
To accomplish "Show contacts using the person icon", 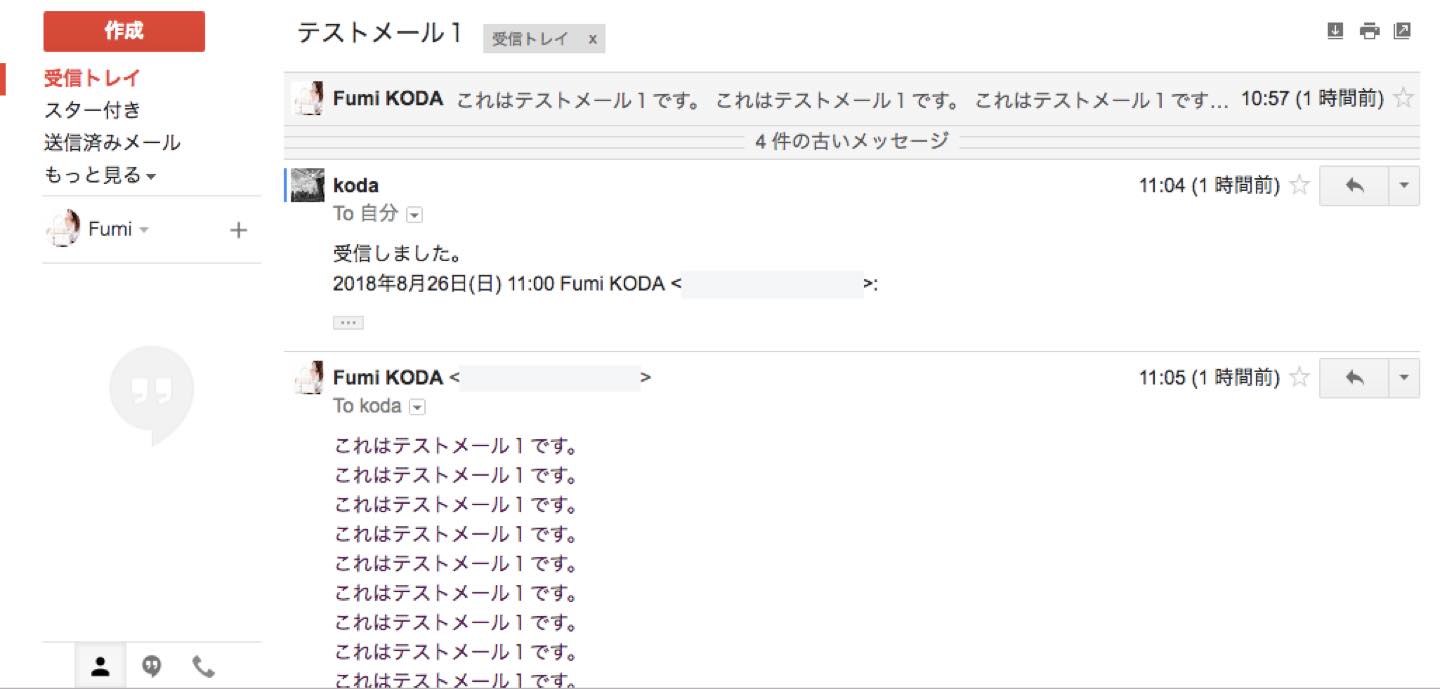I will [100, 666].
